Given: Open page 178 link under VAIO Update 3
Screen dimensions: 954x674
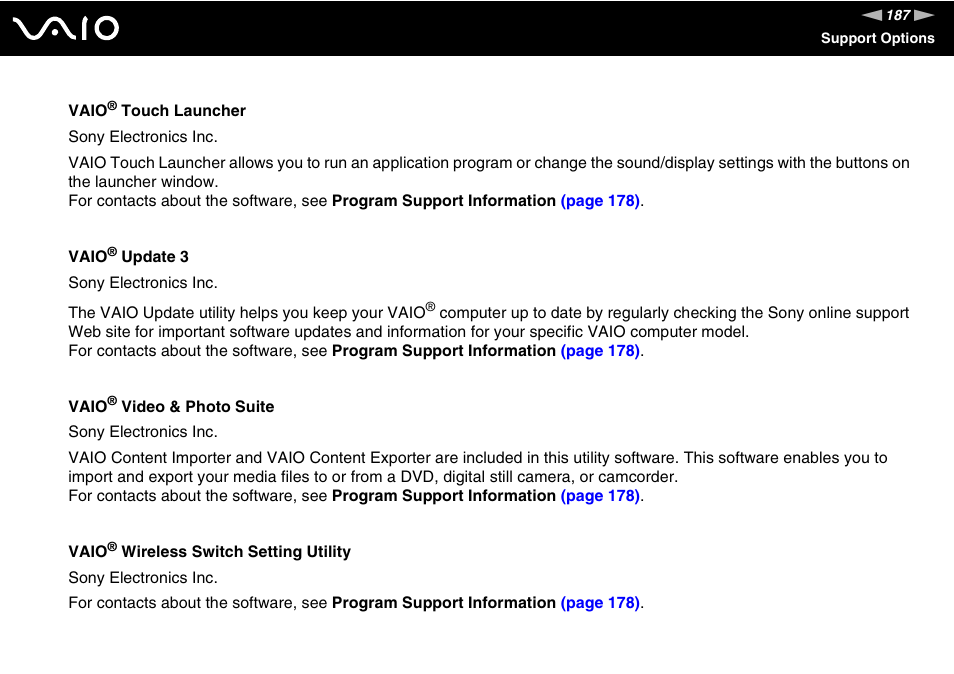Looking at the screenshot, I should tap(600, 351).
